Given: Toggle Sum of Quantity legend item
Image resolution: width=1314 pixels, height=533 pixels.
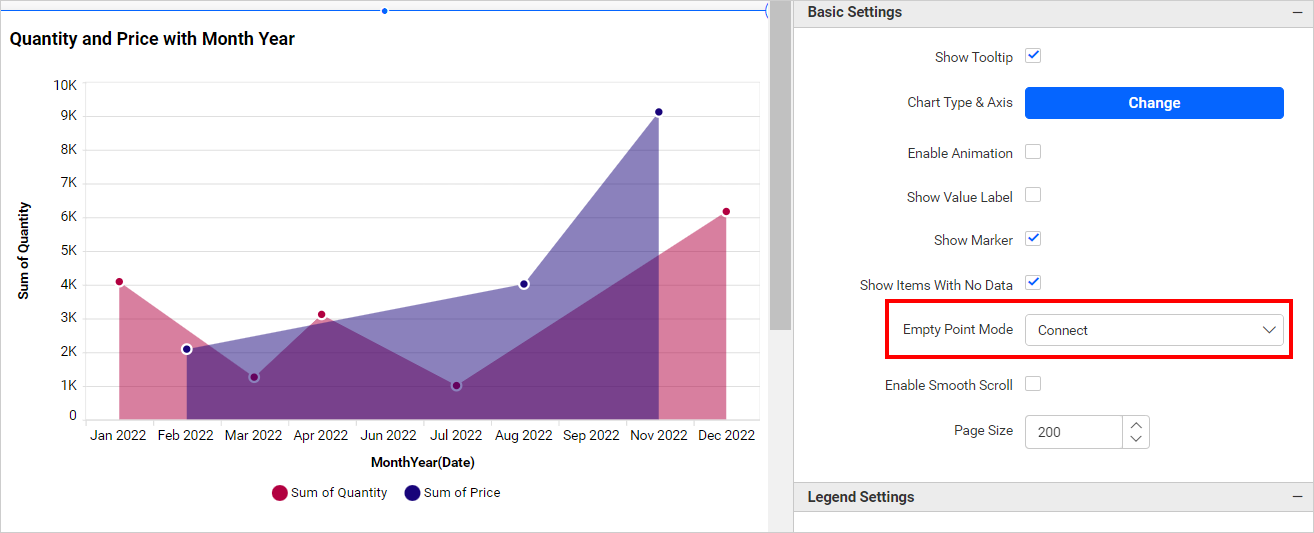Looking at the screenshot, I should tap(329, 493).
